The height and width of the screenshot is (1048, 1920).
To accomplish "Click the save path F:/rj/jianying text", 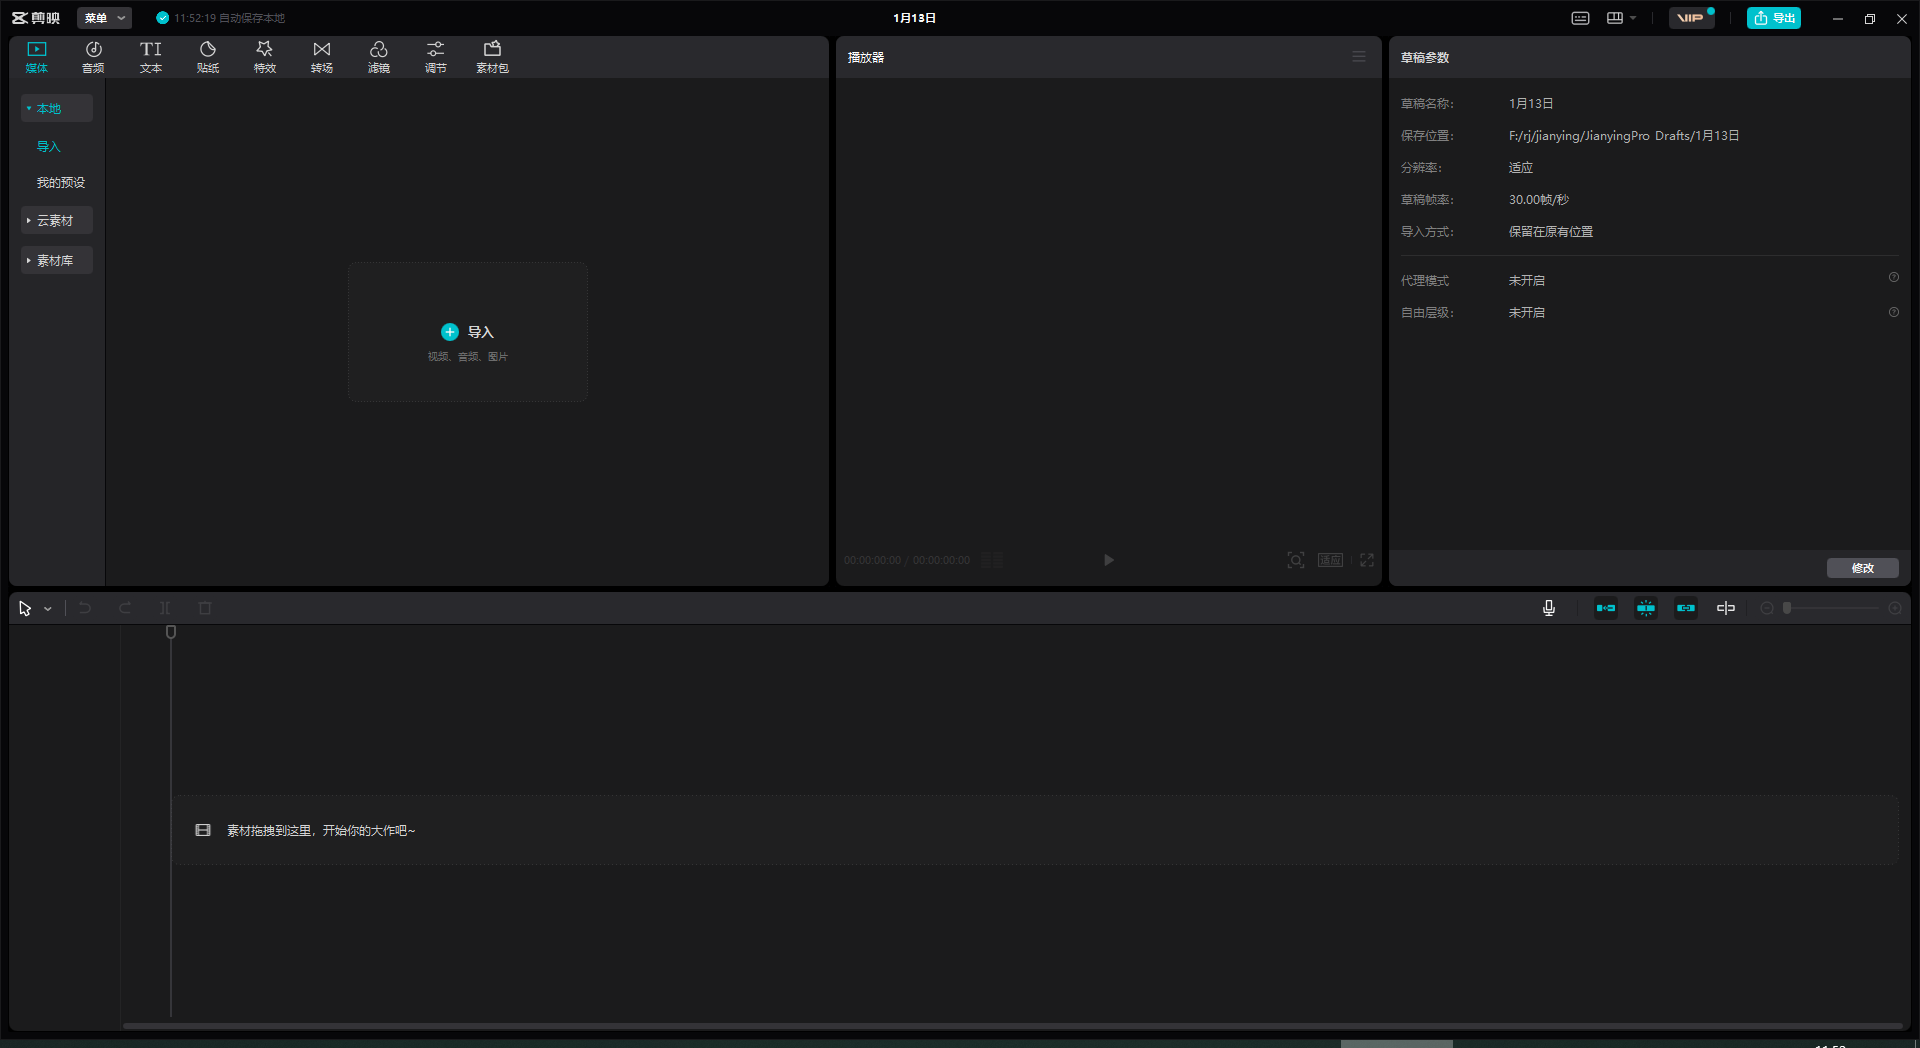I will pos(1624,135).
